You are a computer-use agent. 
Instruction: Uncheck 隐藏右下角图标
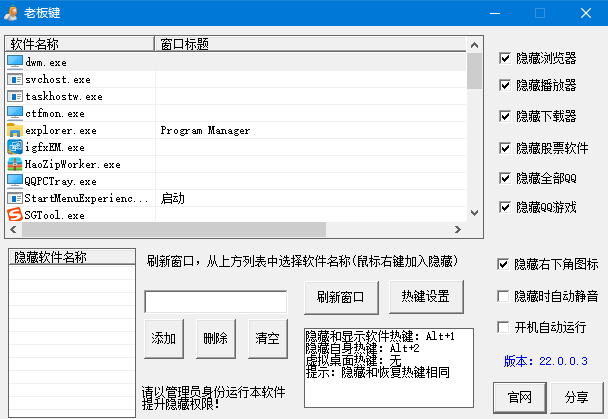pos(503,264)
